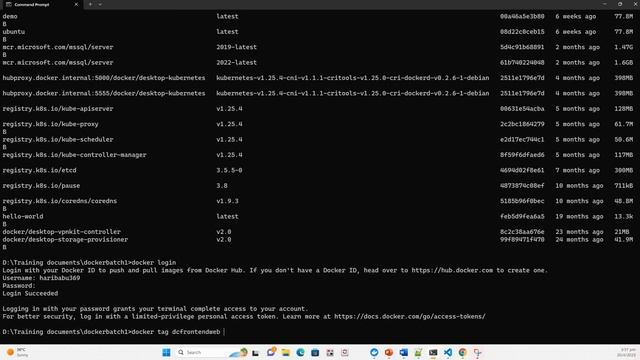Image resolution: width=640 pixels, height=360 pixels.
Task: Click the 'demo' repository name
Action: click(x=10, y=16)
